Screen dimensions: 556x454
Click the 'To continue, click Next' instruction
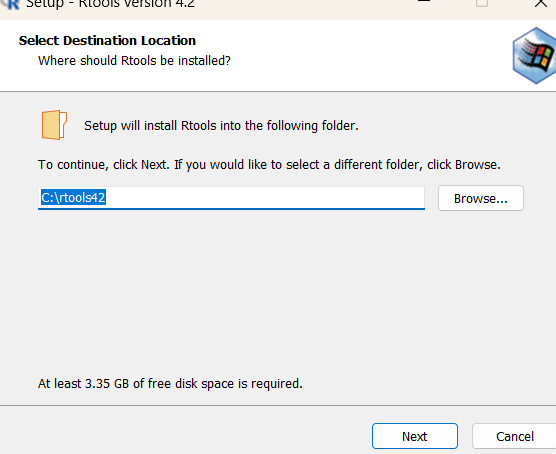(269, 165)
